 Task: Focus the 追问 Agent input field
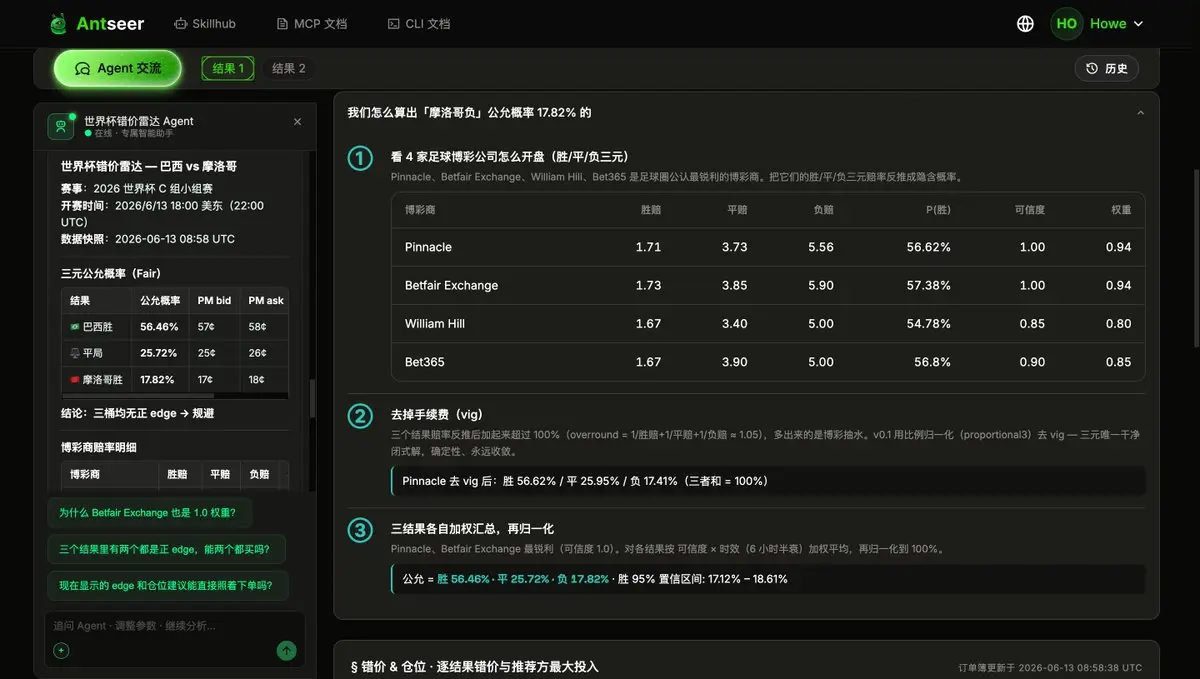click(175, 626)
